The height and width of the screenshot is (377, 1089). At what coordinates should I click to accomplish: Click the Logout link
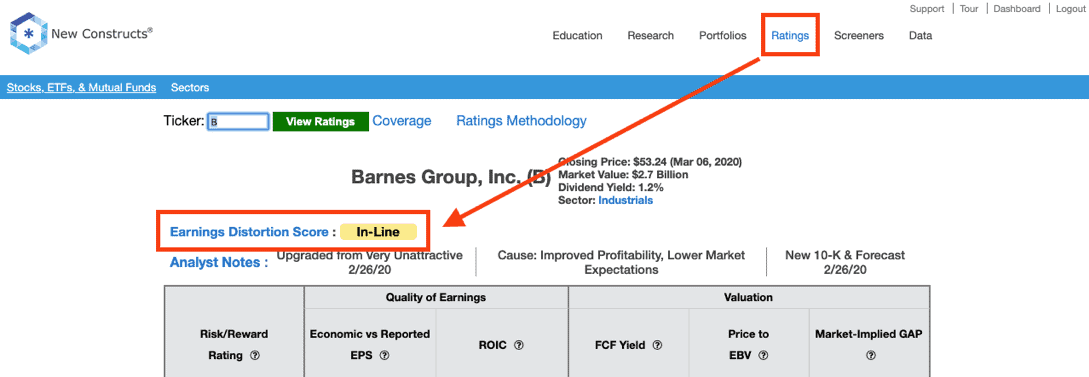[1070, 9]
